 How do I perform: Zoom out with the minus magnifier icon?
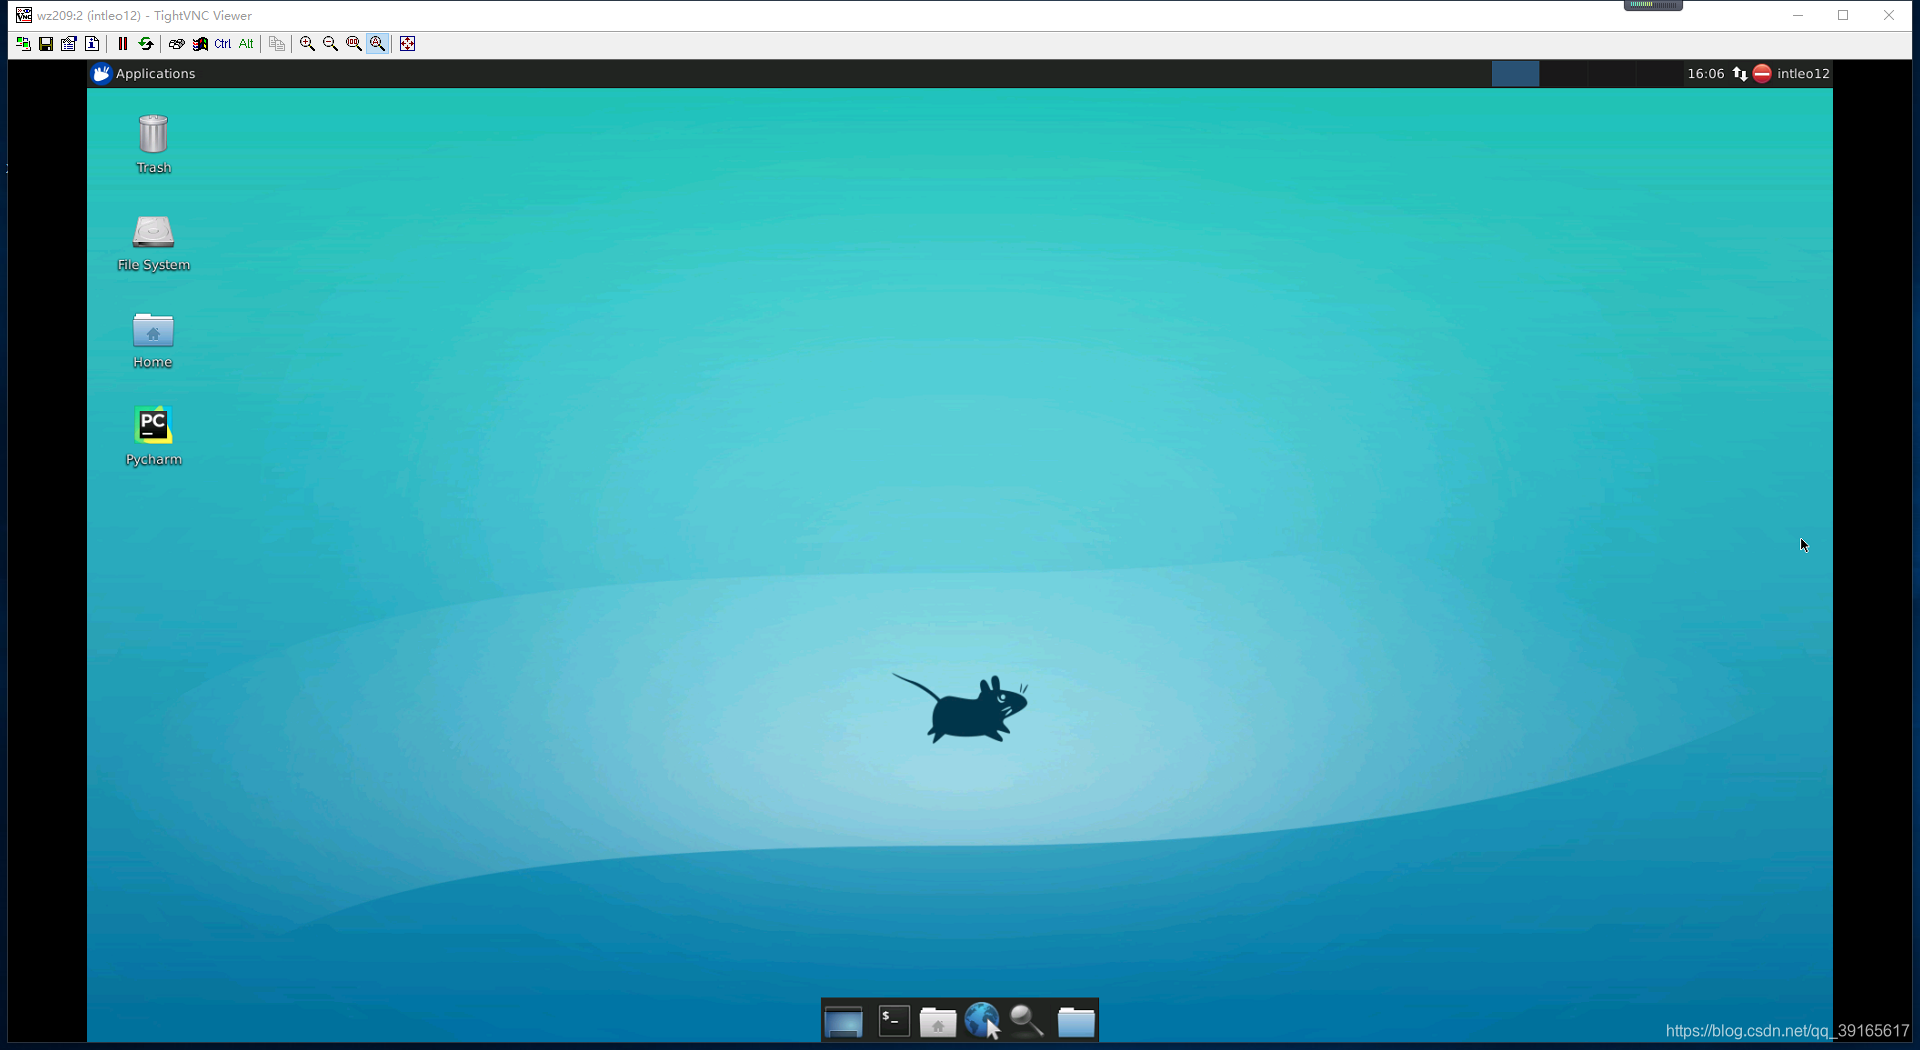(331, 44)
